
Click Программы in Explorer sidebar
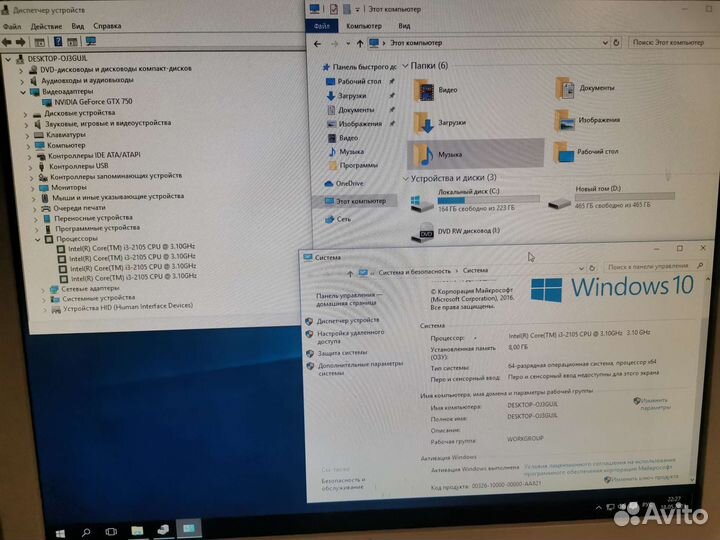point(358,165)
